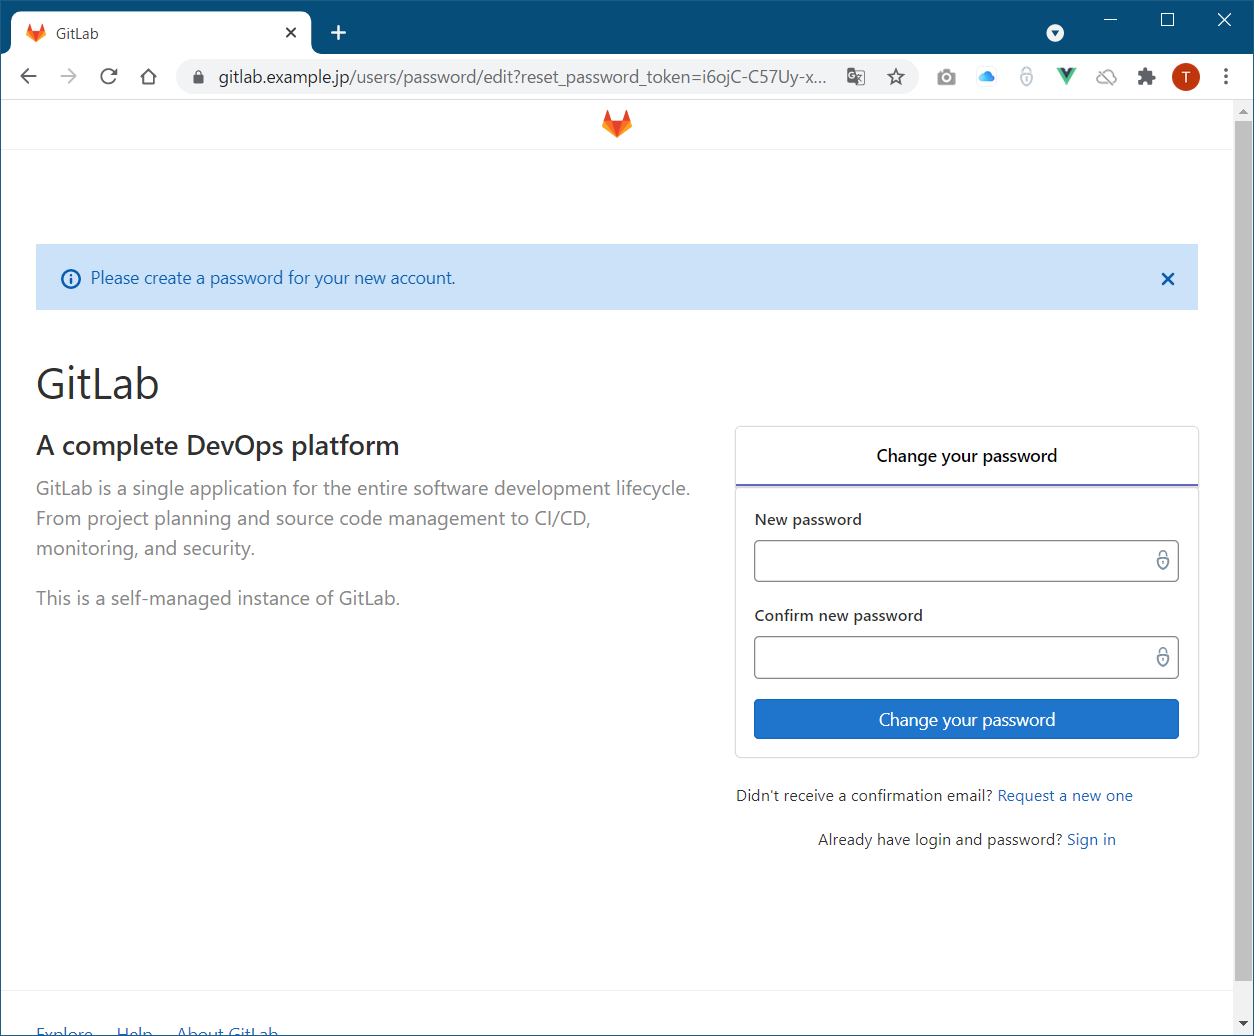1254x1036 pixels.
Task: Open the Extensions puzzle menu
Action: (1146, 77)
